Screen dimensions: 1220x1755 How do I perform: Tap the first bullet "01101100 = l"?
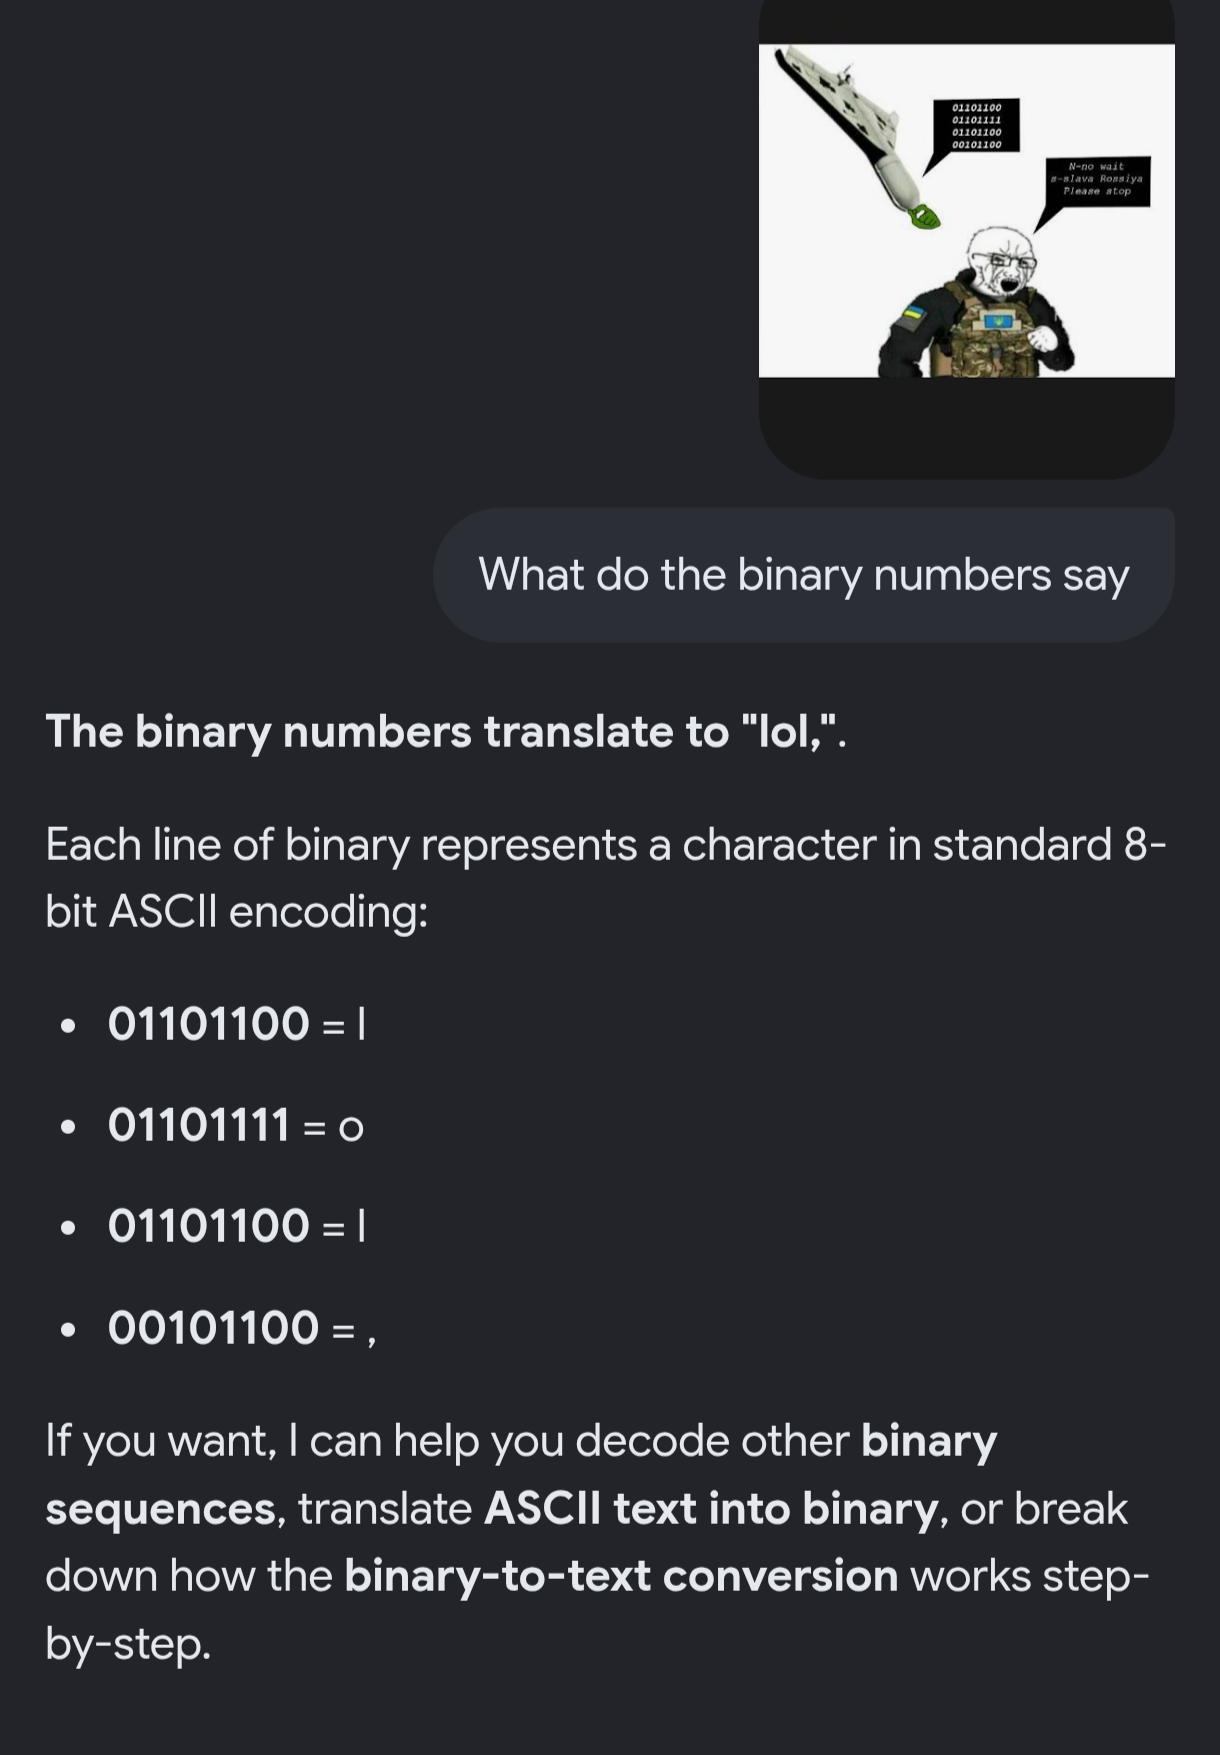point(237,1024)
